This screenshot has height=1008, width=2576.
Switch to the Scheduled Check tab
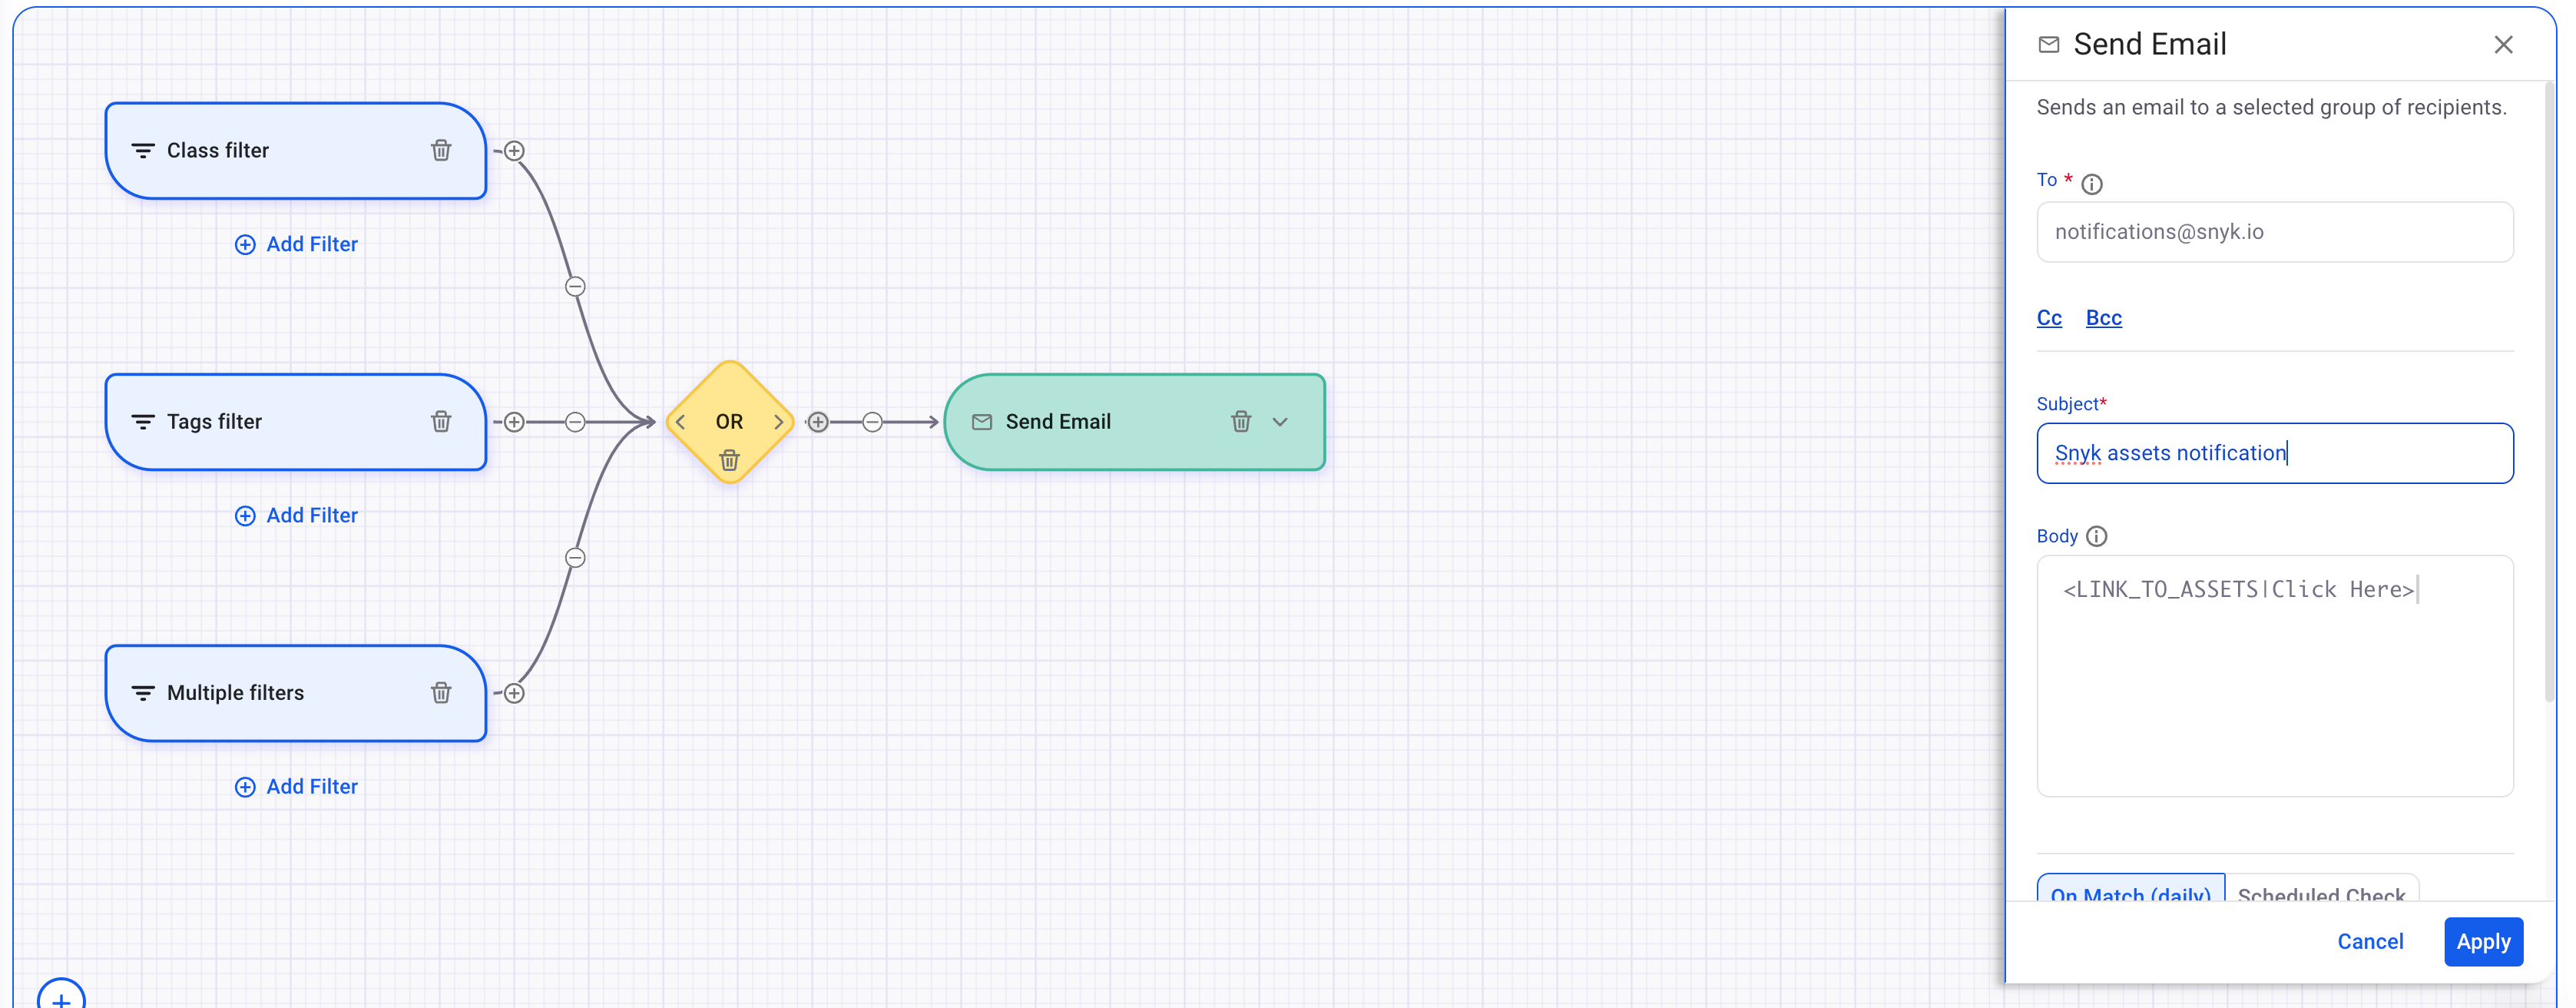[x=2322, y=893]
